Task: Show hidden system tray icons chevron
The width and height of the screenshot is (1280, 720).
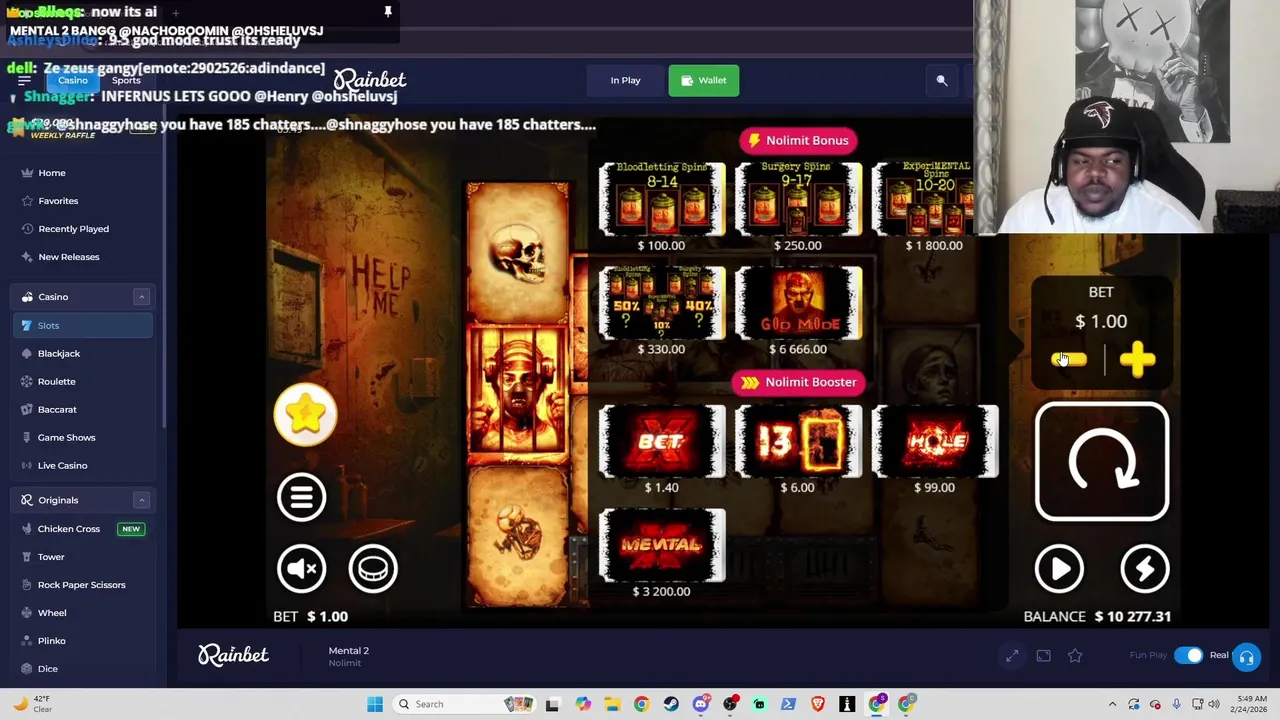Action: [1112, 704]
